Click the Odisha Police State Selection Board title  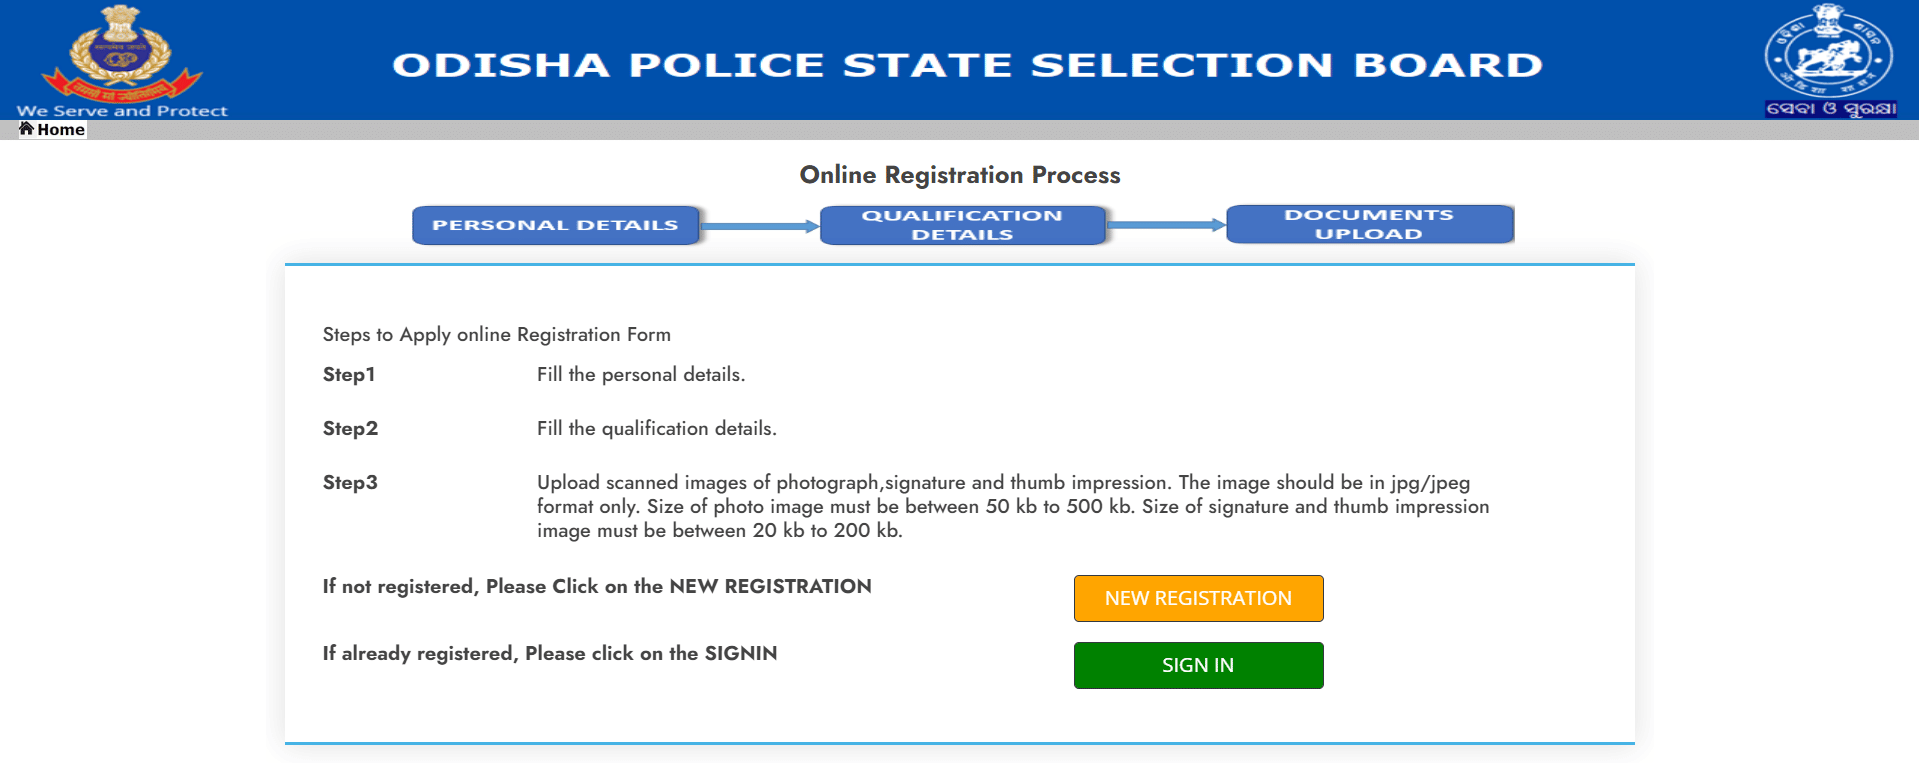click(x=967, y=65)
